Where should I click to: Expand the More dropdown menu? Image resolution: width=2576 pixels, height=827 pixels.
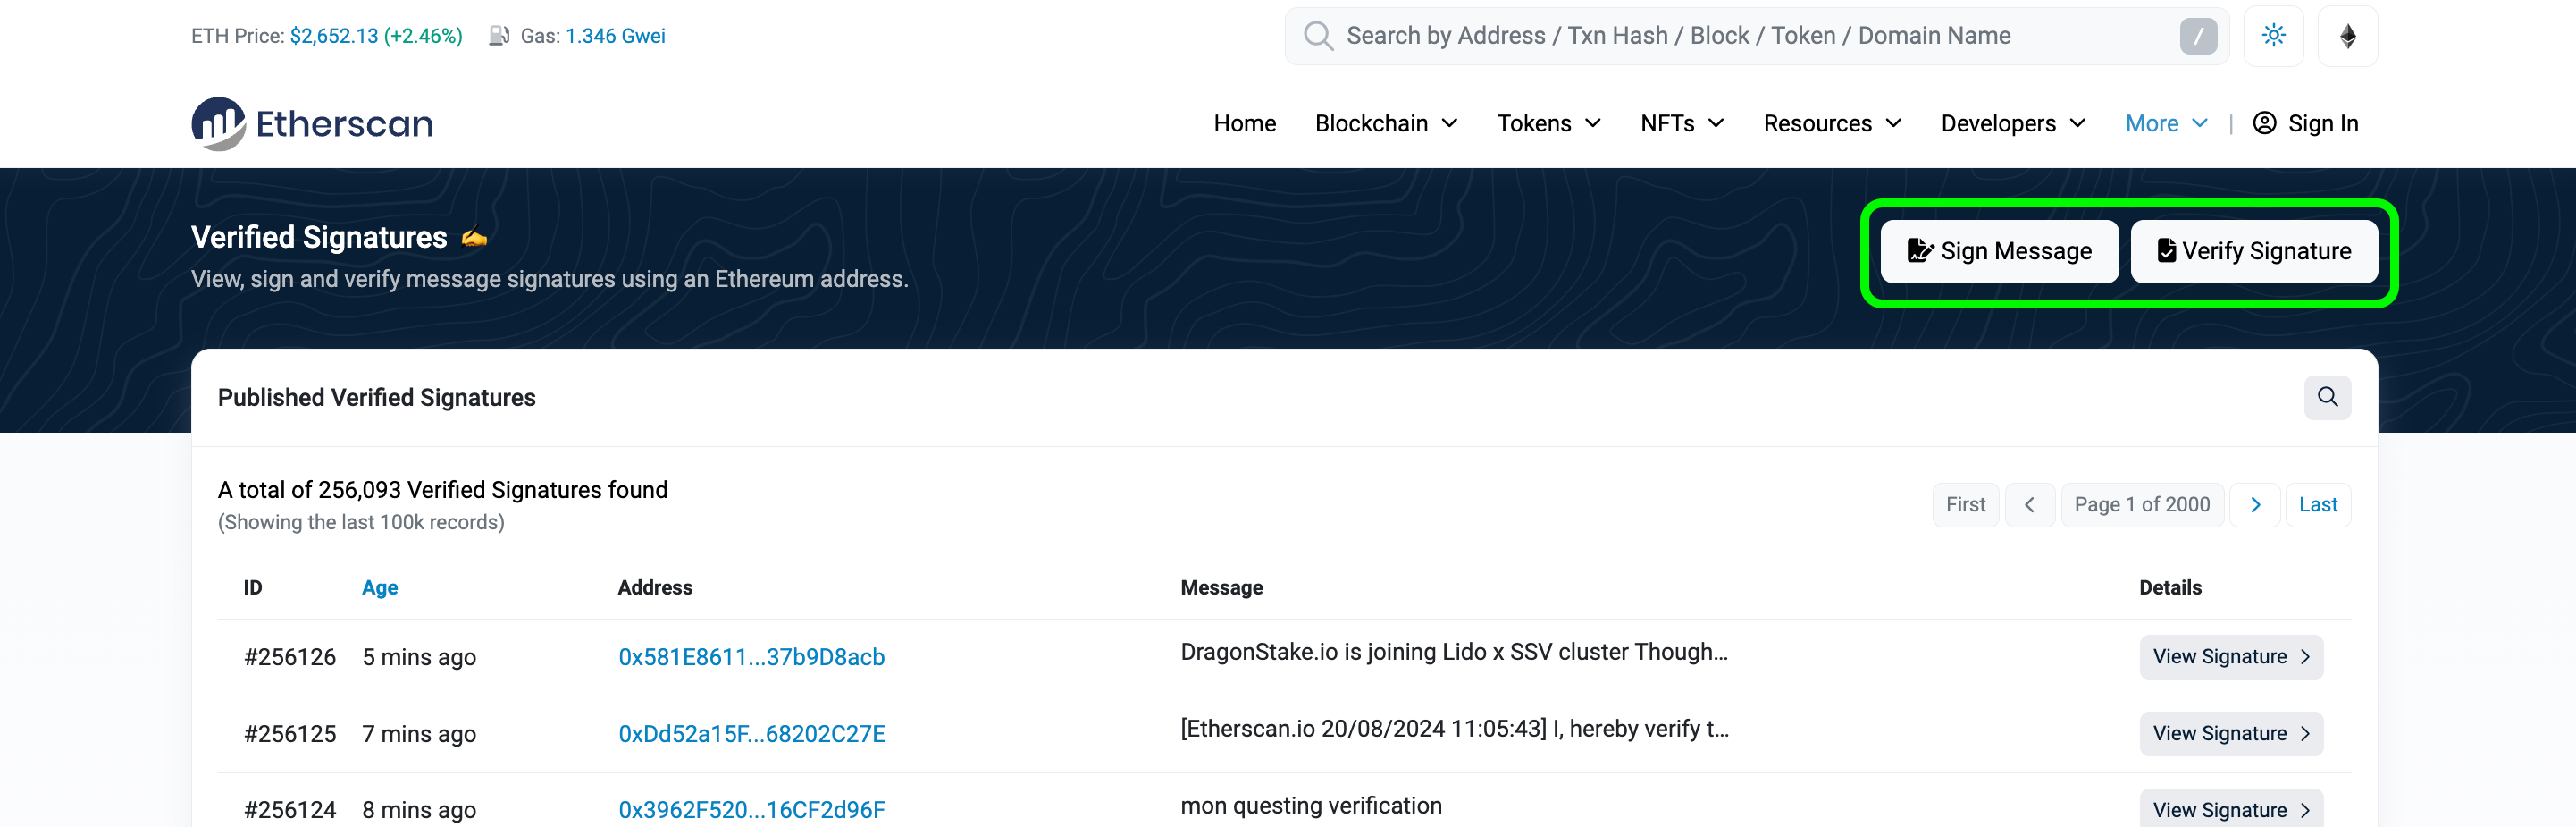pos(2165,123)
